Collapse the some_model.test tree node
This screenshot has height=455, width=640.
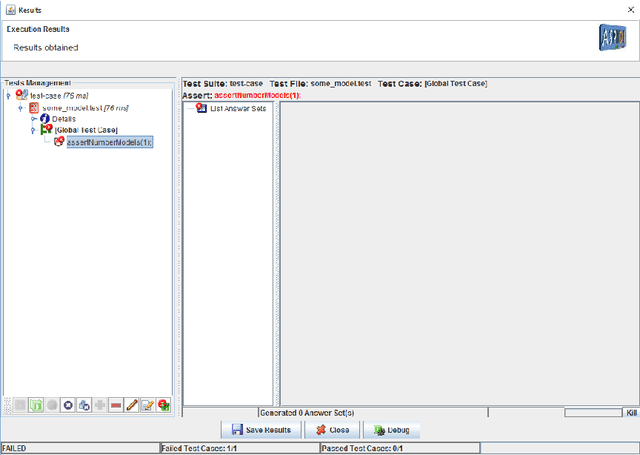coord(21,108)
